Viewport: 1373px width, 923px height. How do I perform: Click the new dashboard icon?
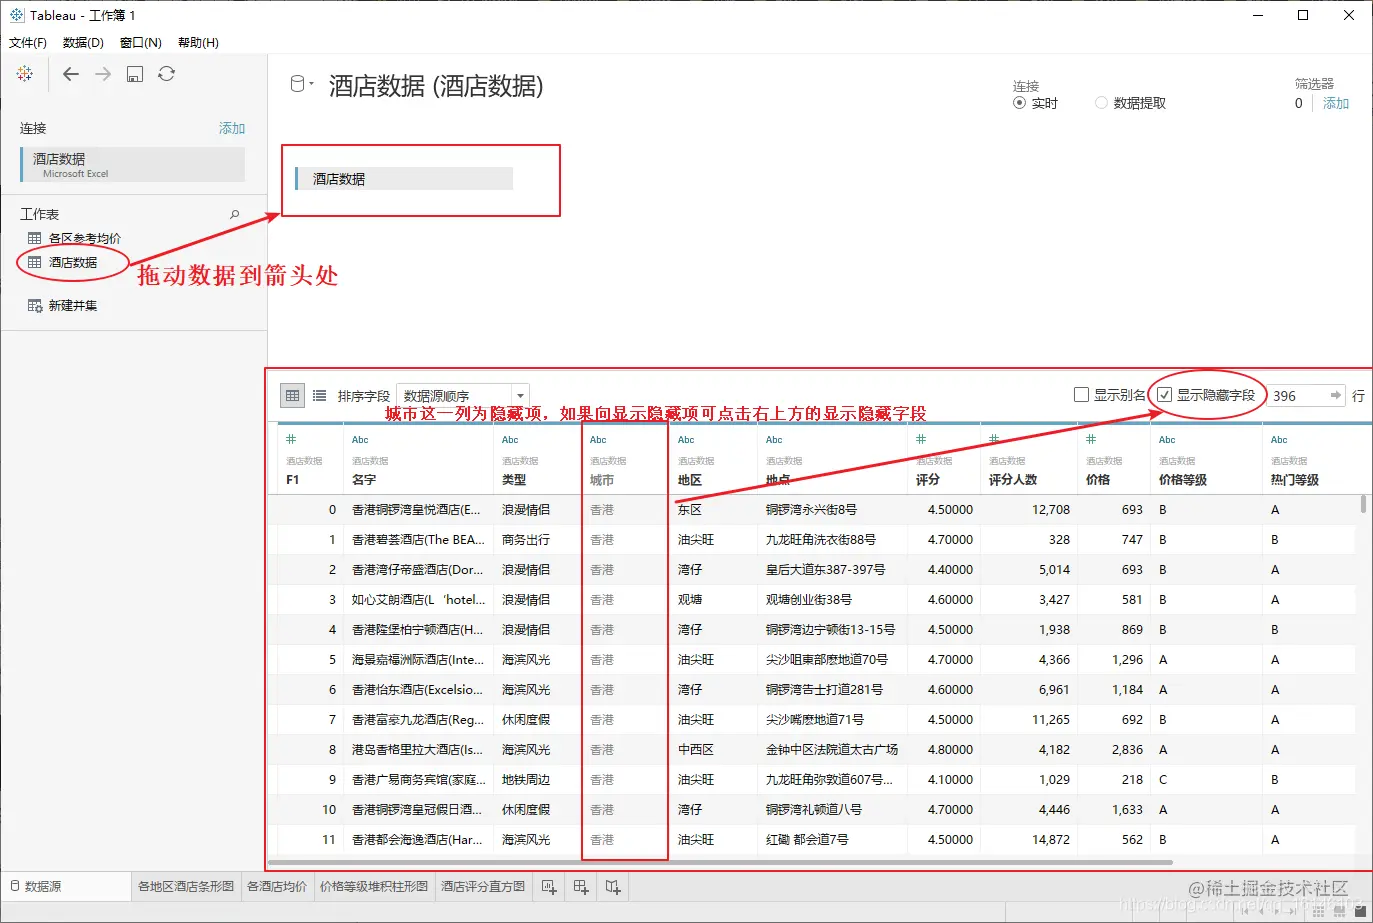point(581,887)
